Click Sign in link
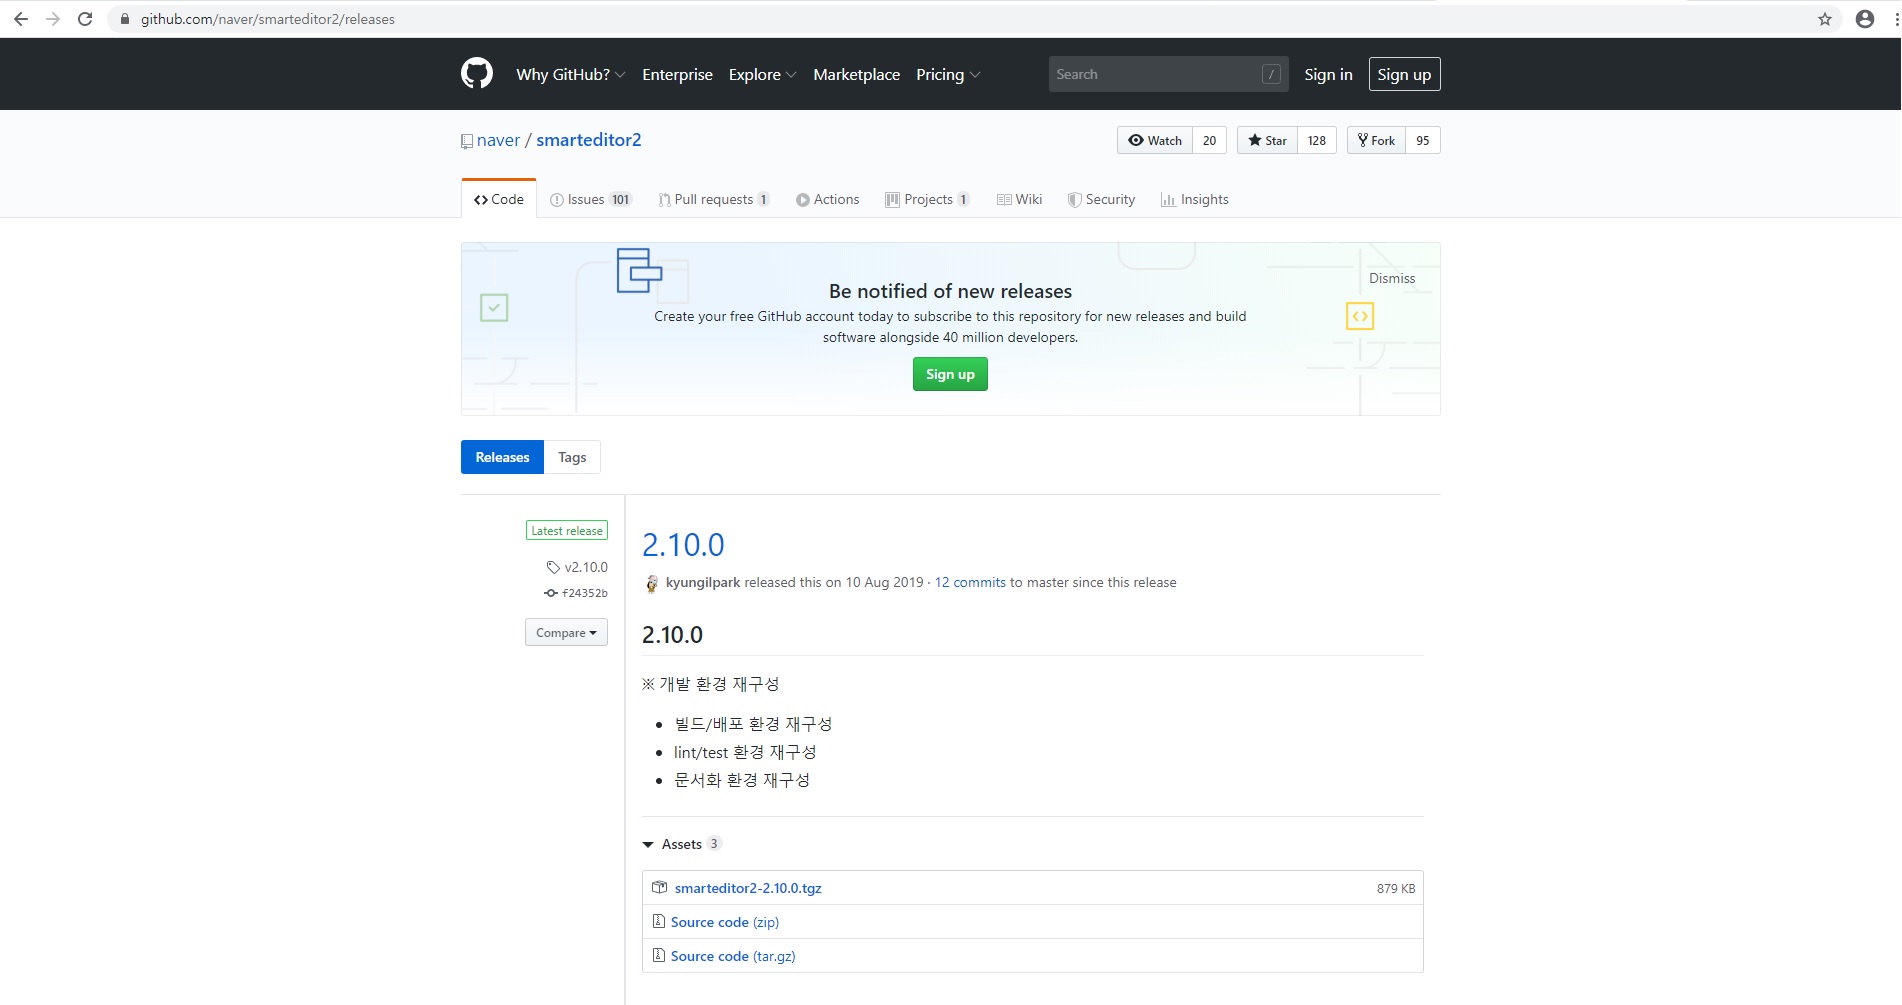This screenshot has width=1902, height=1005. (x=1328, y=74)
